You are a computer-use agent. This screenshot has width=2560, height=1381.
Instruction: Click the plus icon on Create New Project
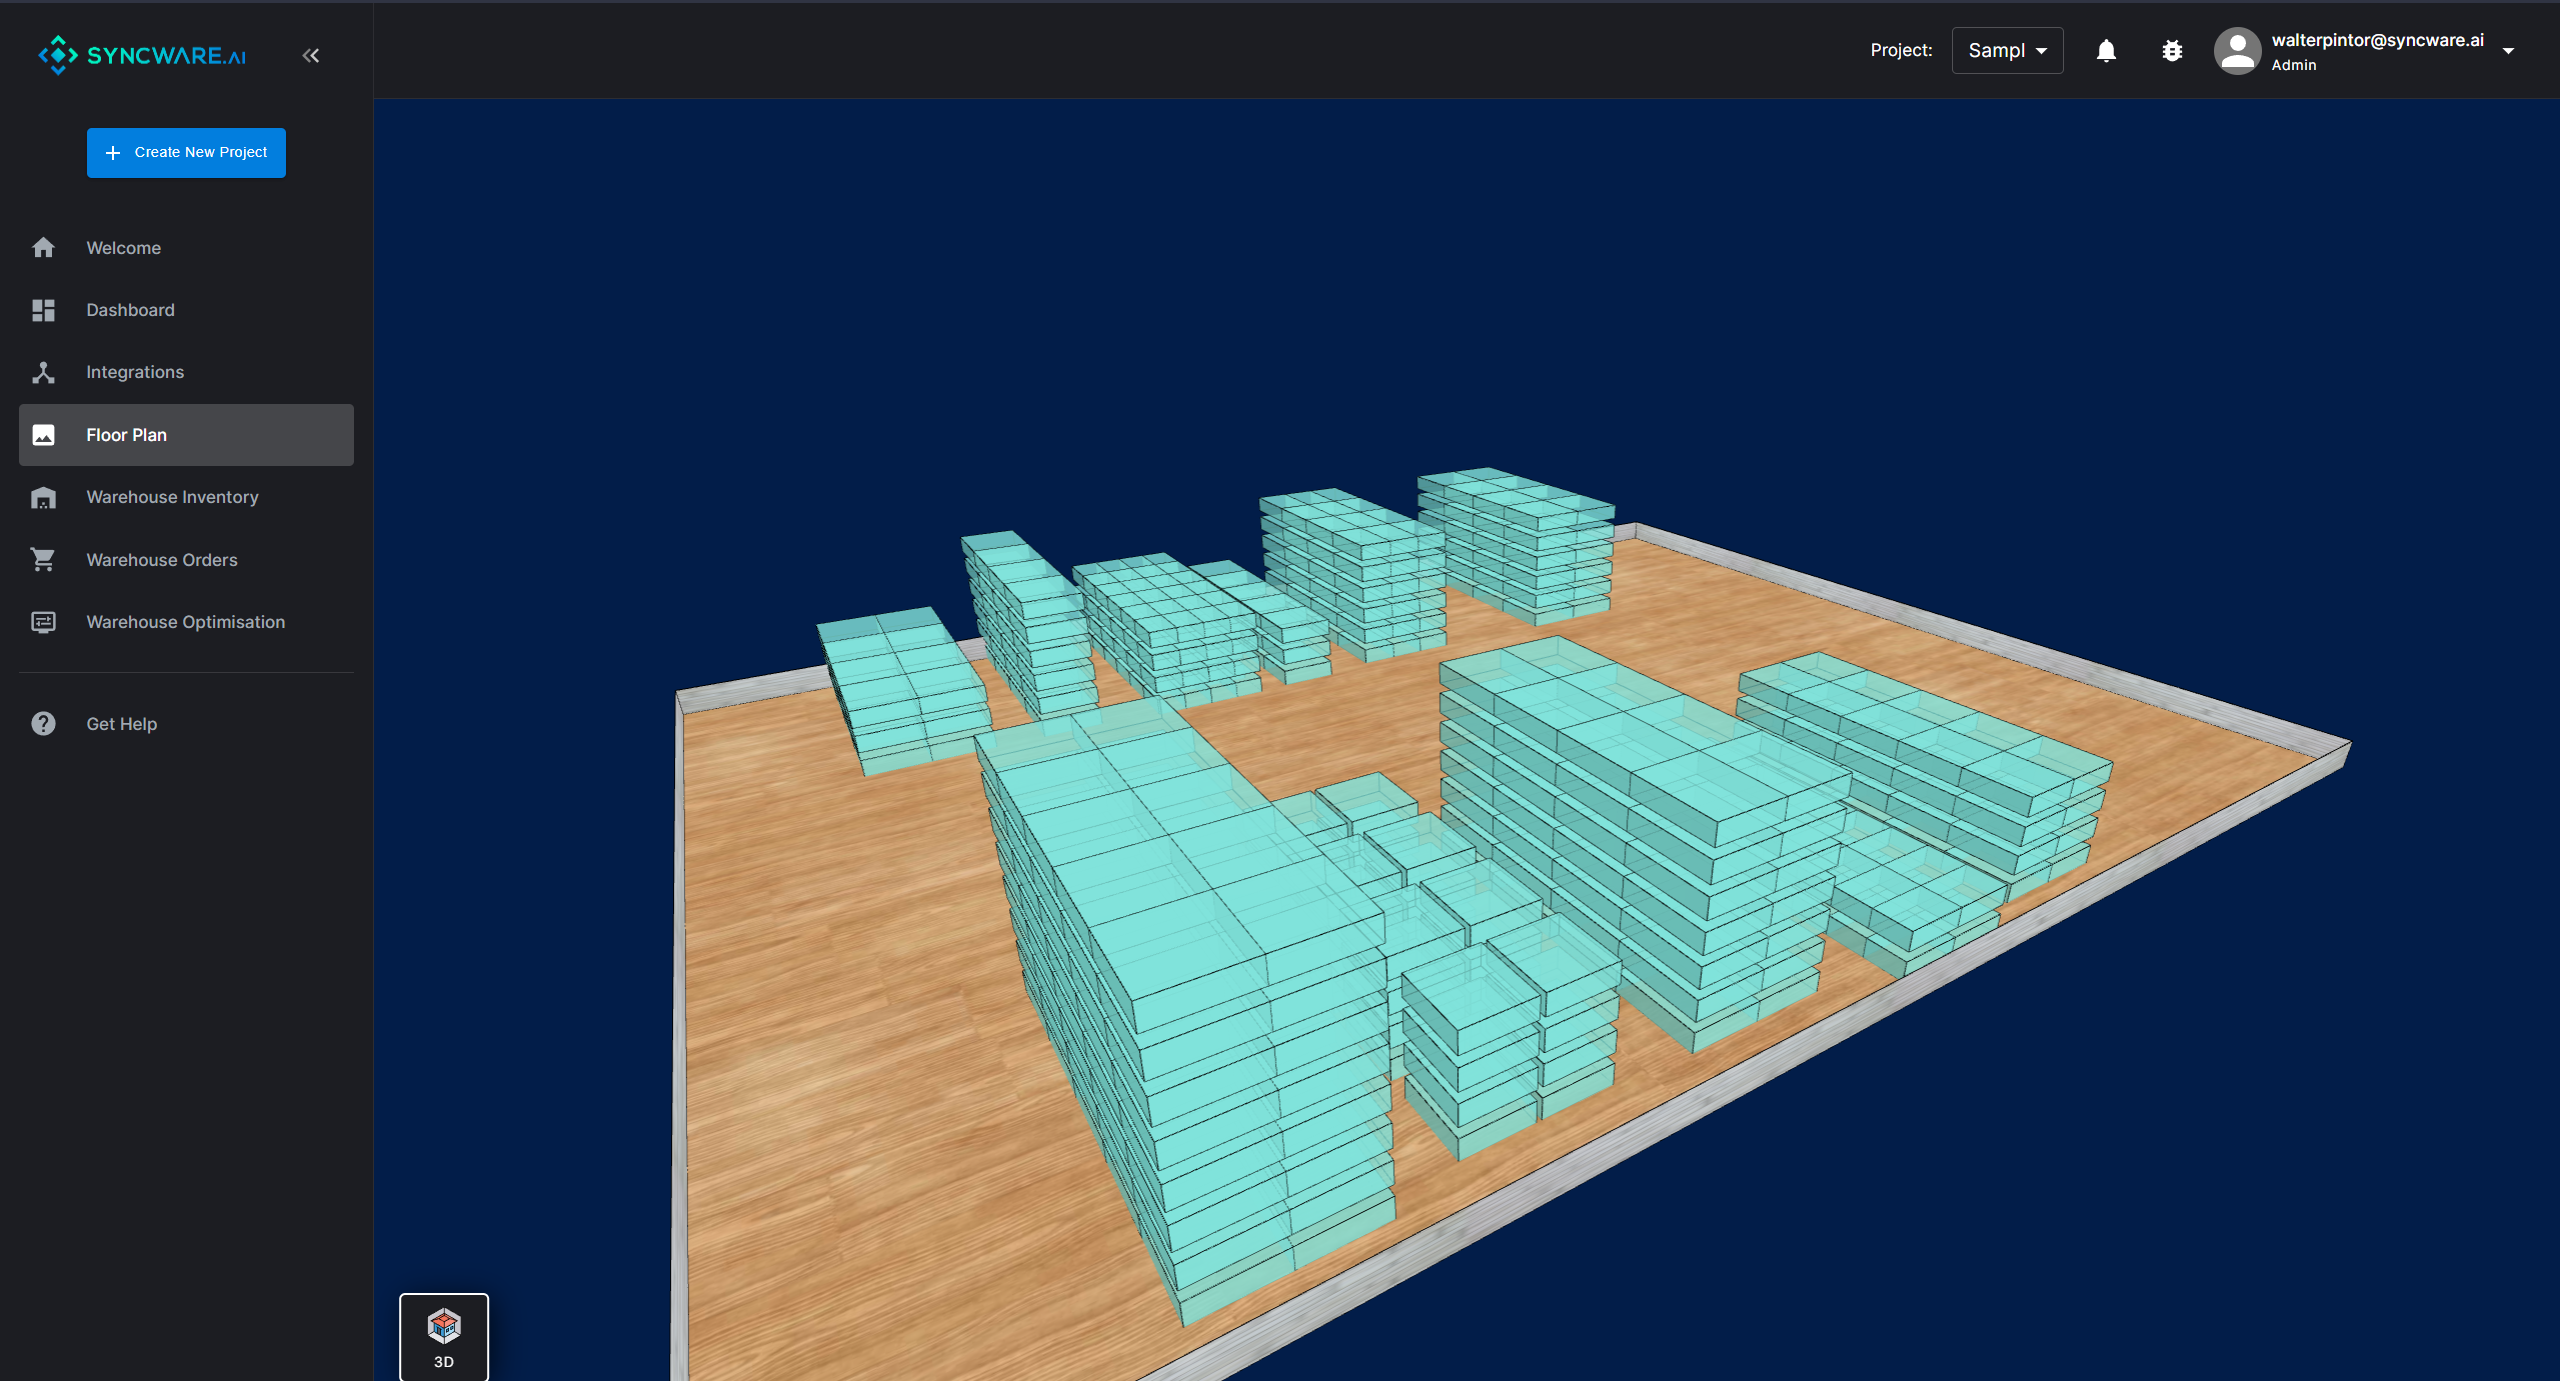tap(113, 153)
